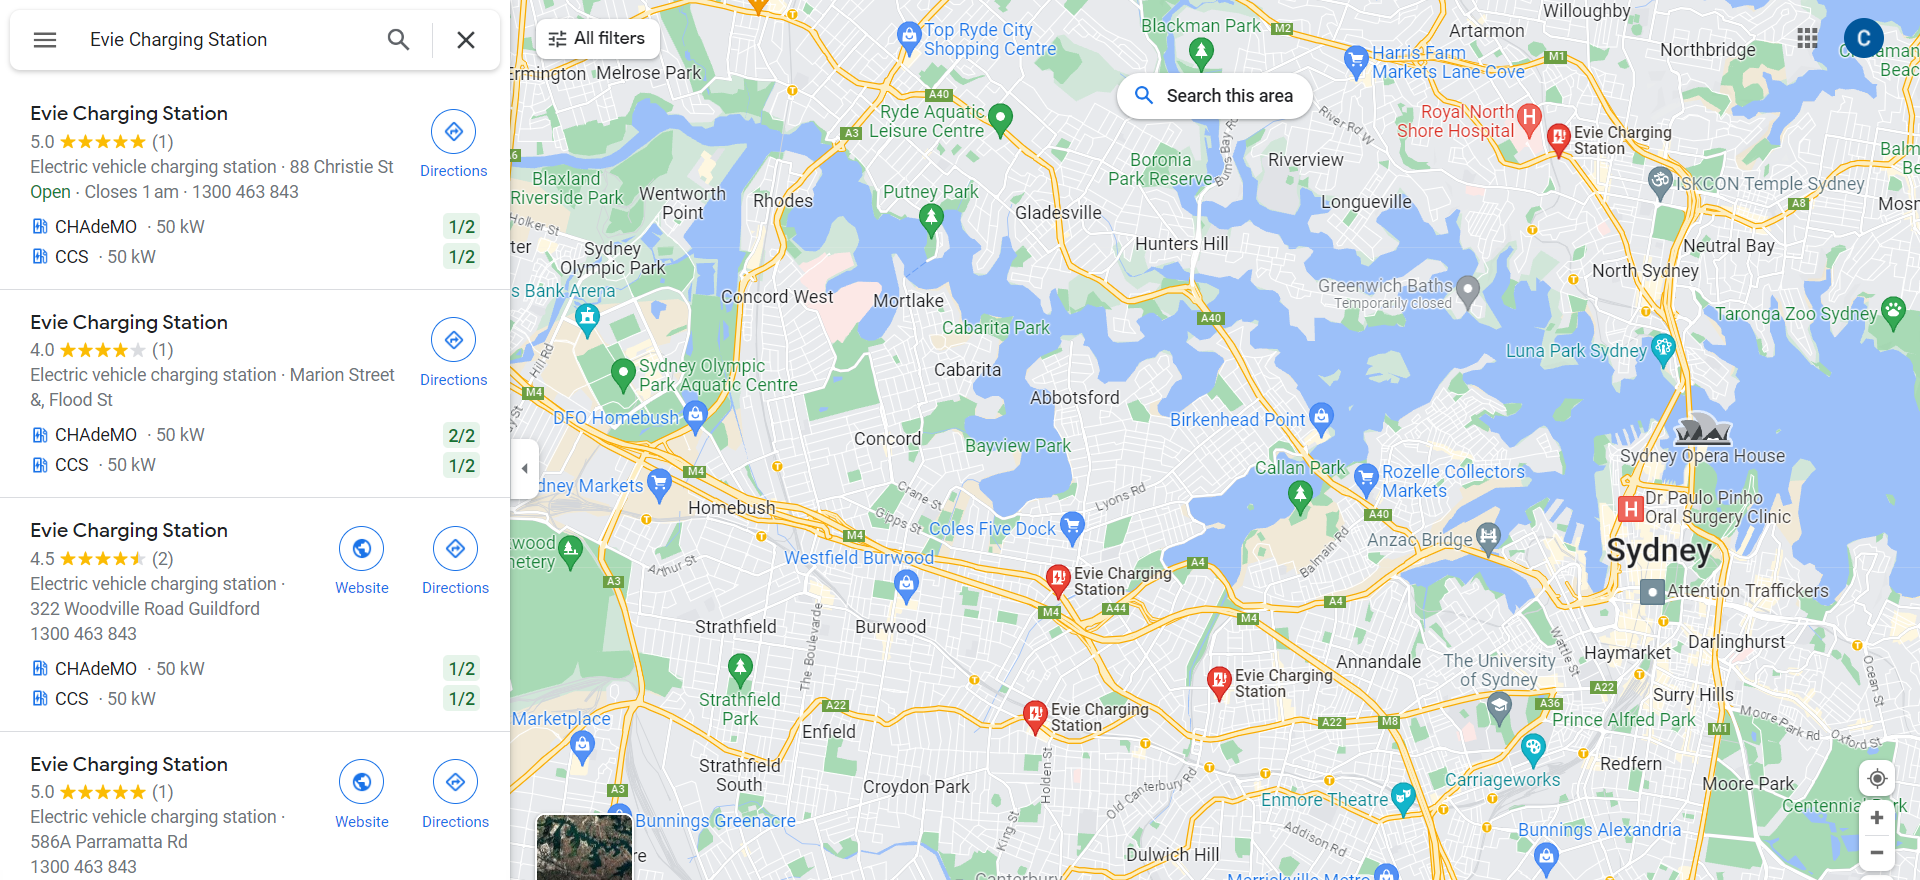Switch to satellite layer thumbnail

click(x=584, y=846)
